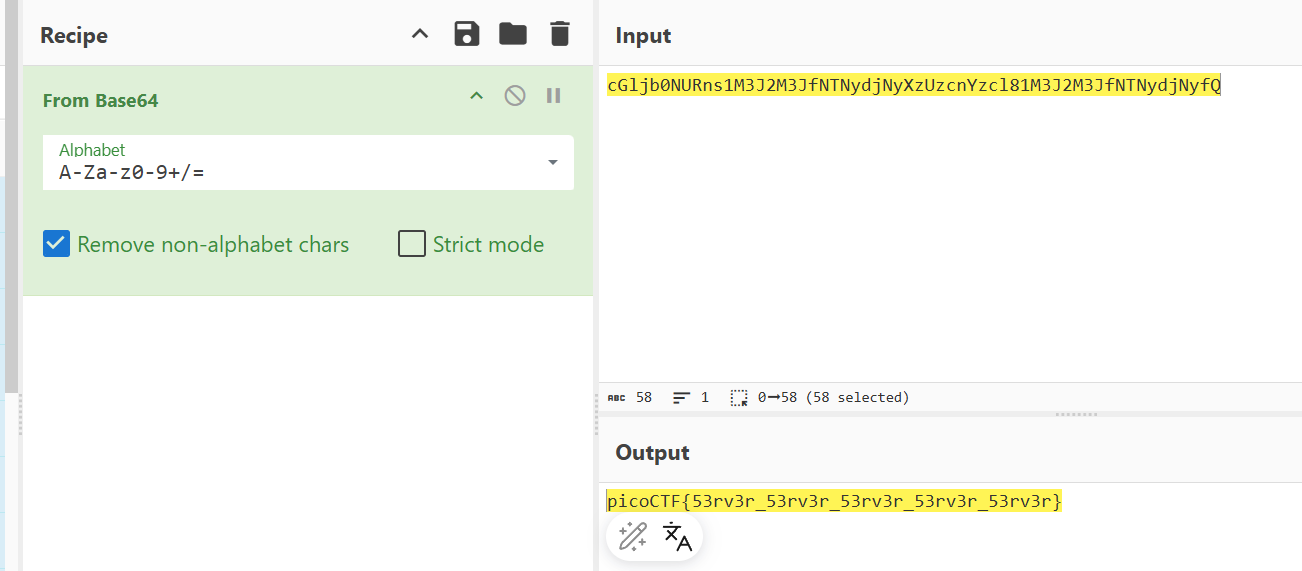Click the From Base64 operation title
The width and height of the screenshot is (1302, 571).
click(x=100, y=101)
